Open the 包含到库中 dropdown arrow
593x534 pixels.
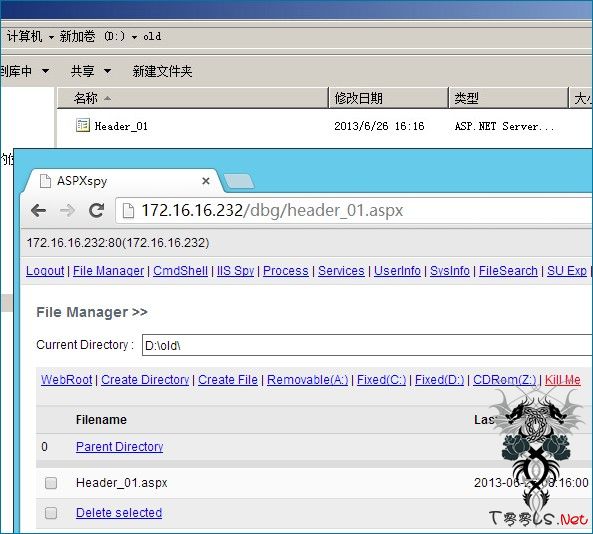click(45, 71)
